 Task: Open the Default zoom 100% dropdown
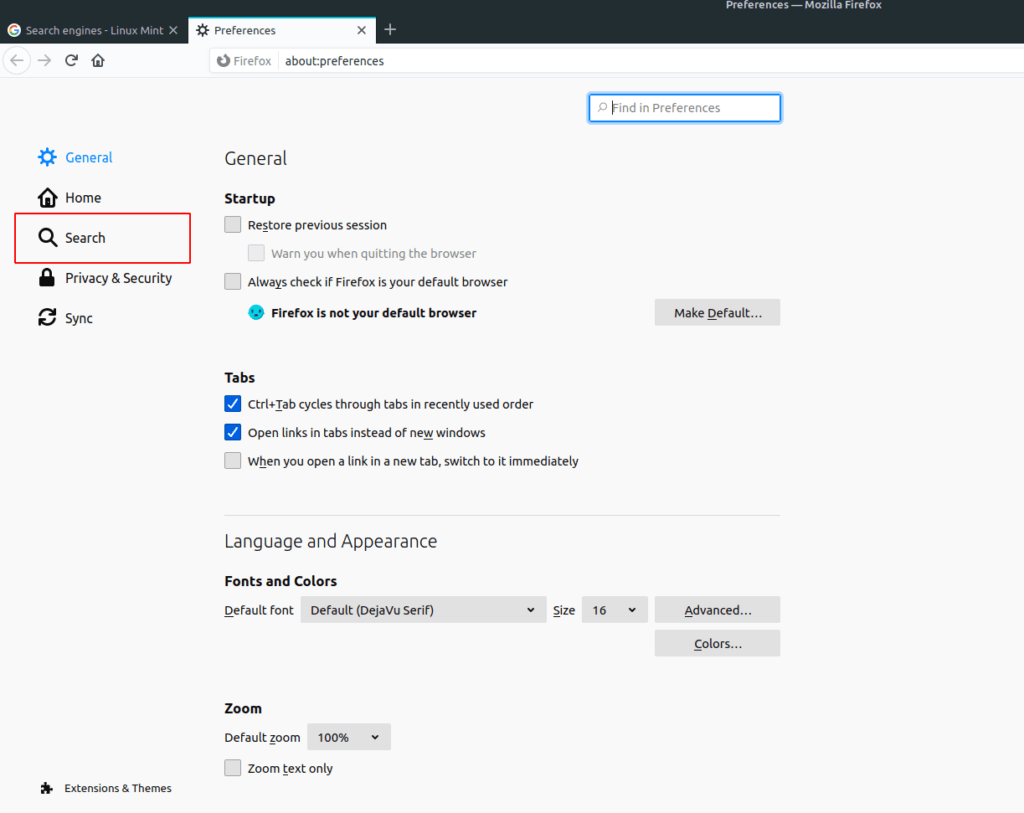coord(349,737)
